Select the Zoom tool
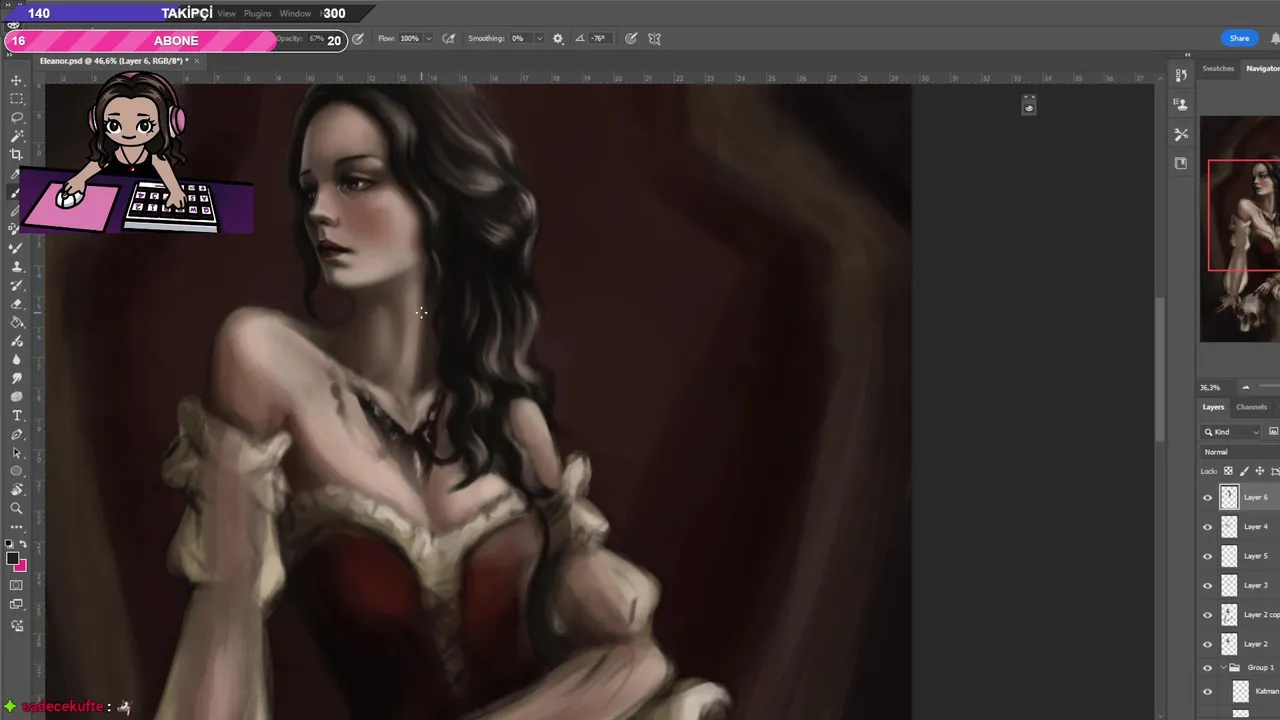Viewport: 1280px width, 720px height. 16,509
